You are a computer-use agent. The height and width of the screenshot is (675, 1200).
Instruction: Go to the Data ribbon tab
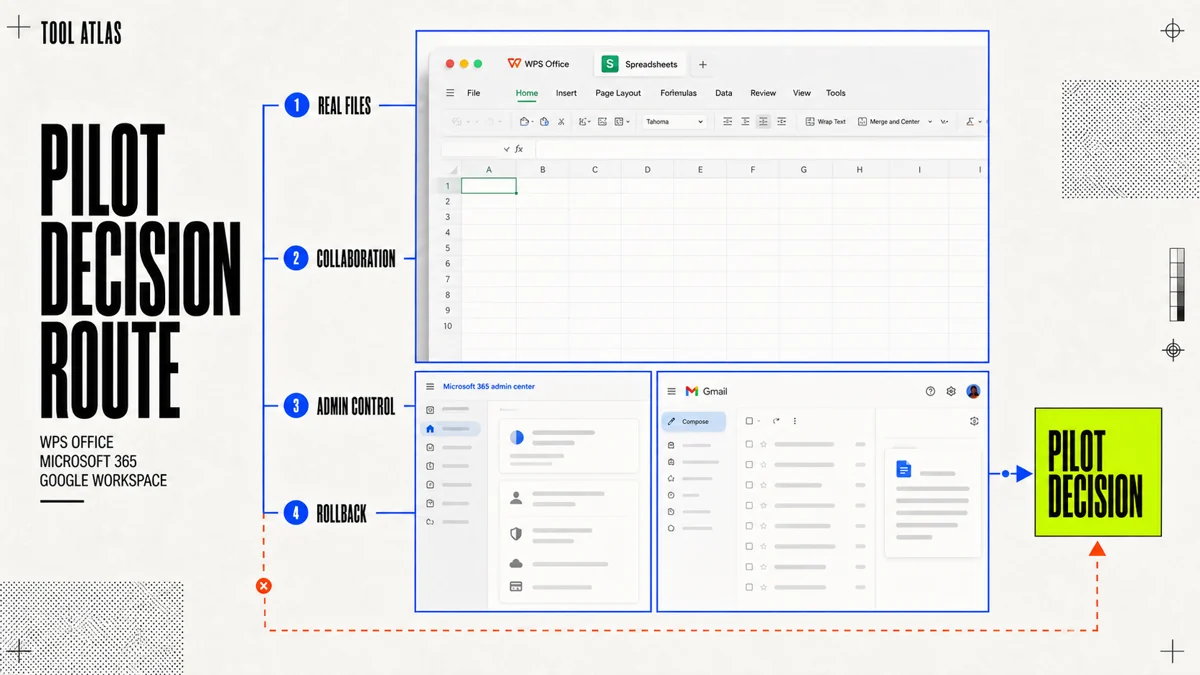pyautogui.click(x=724, y=93)
